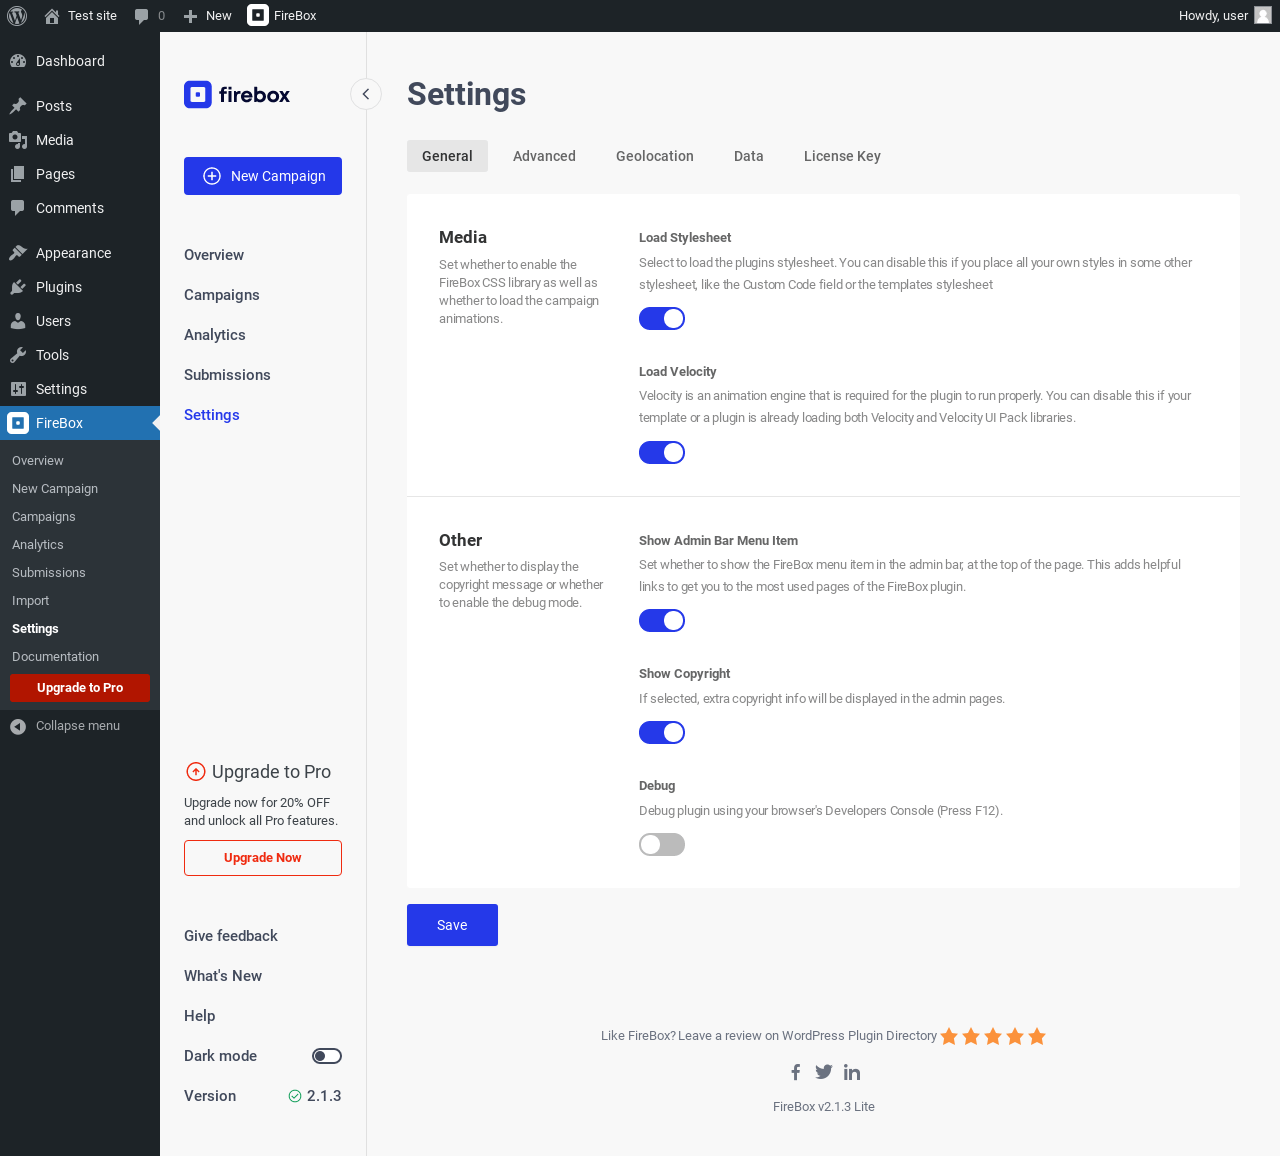The image size is (1280, 1156).
Task: Click the Users person icon
Action: point(18,321)
